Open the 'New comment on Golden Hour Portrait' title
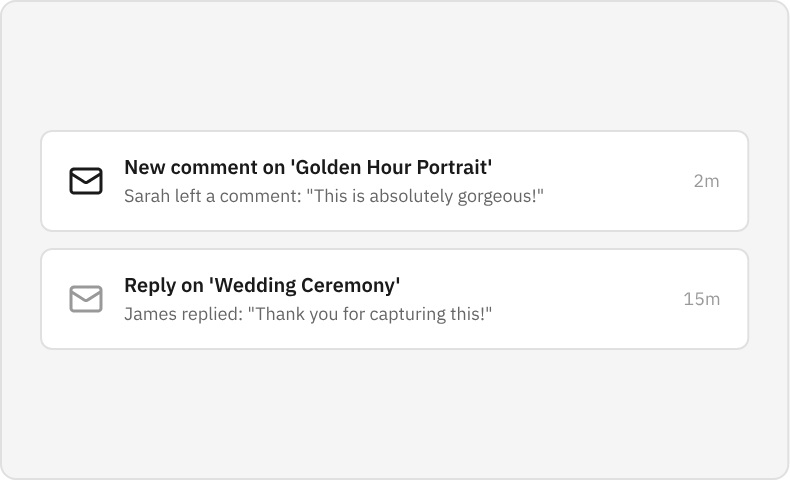The height and width of the screenshot is (480, 790). click(308, 168)
